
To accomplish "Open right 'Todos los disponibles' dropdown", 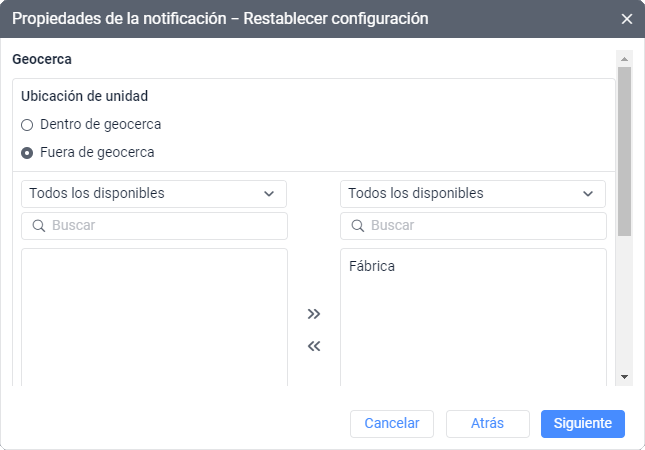I will tap(473, 193).
